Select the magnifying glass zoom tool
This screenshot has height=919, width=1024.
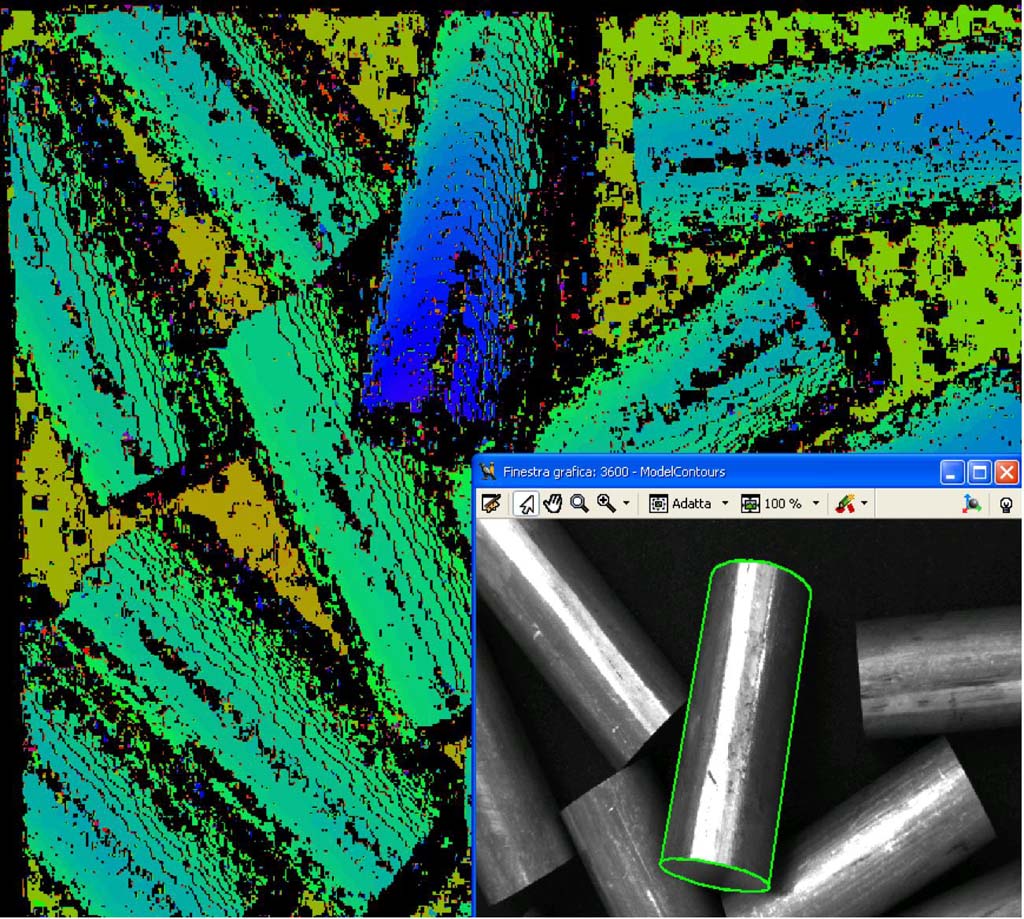579,504
